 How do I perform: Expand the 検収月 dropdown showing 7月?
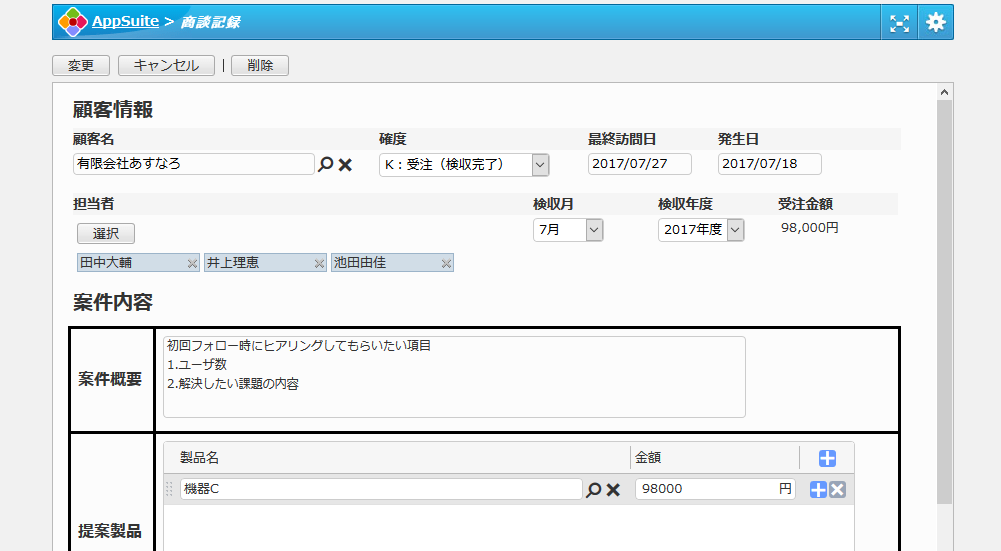594,230
